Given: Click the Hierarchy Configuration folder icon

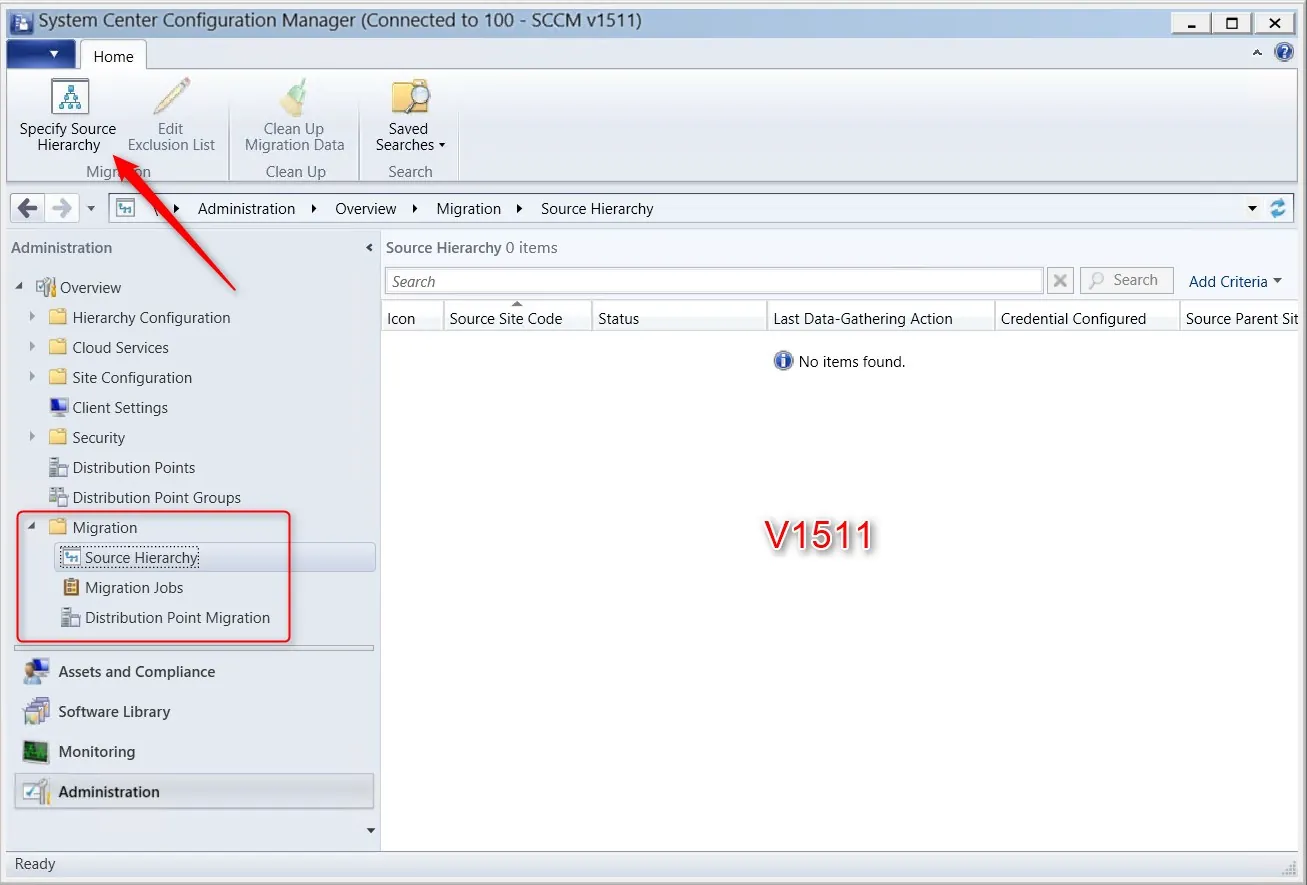Looking at the screenshot, I should pos(58,317).
